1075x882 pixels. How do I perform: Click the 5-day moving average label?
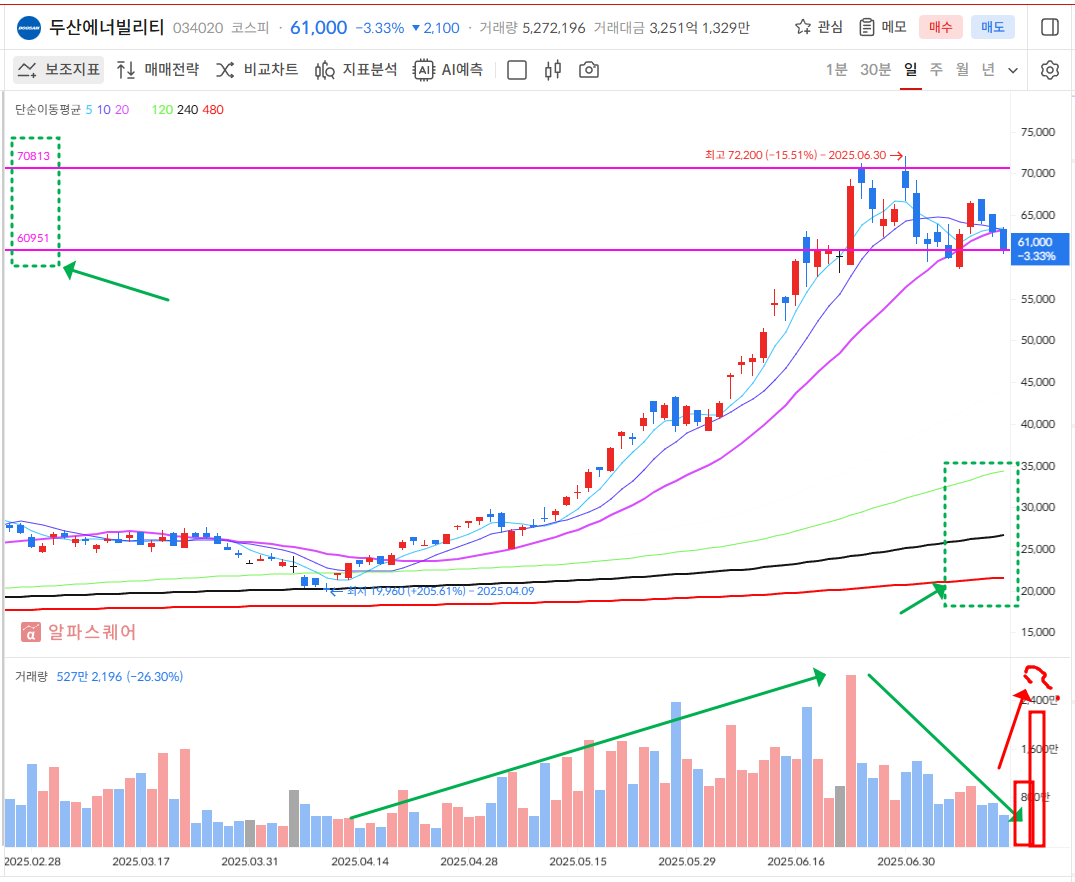[x=89, y=110]
